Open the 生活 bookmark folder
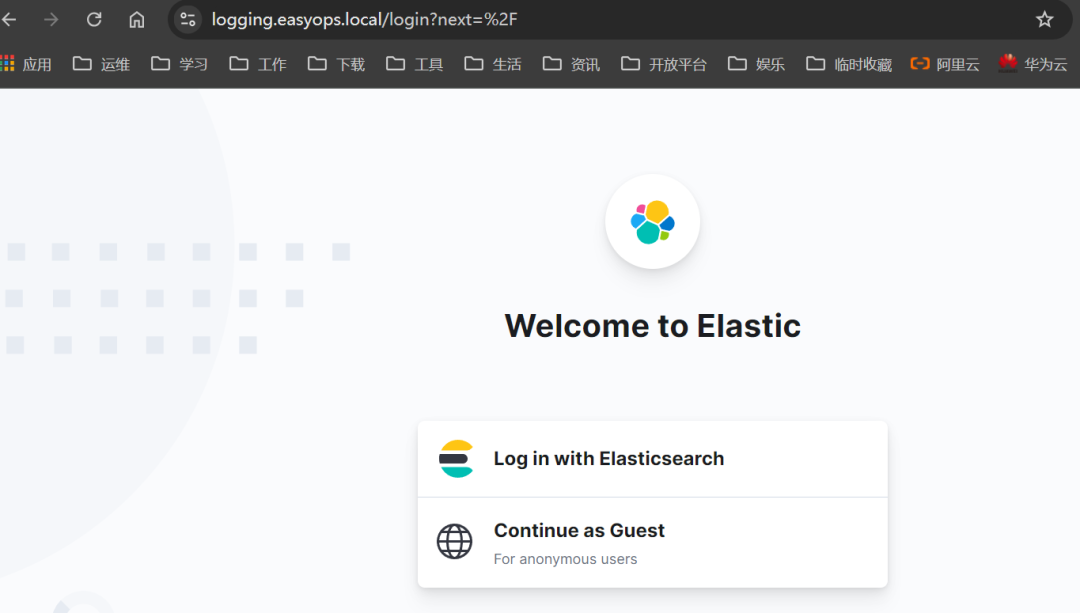Screen dimensions: 1080x613 pyautogui.click(x=493, y=64)
